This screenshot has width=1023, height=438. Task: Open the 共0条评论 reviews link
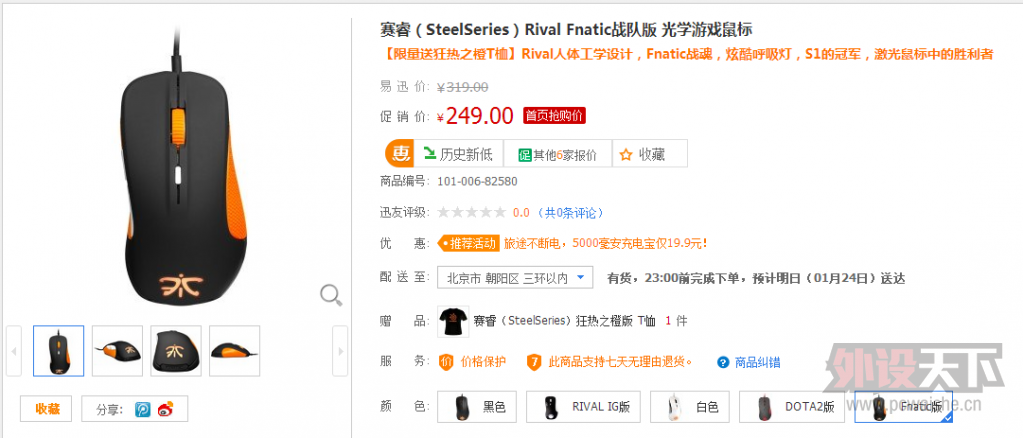pos(569,212)
